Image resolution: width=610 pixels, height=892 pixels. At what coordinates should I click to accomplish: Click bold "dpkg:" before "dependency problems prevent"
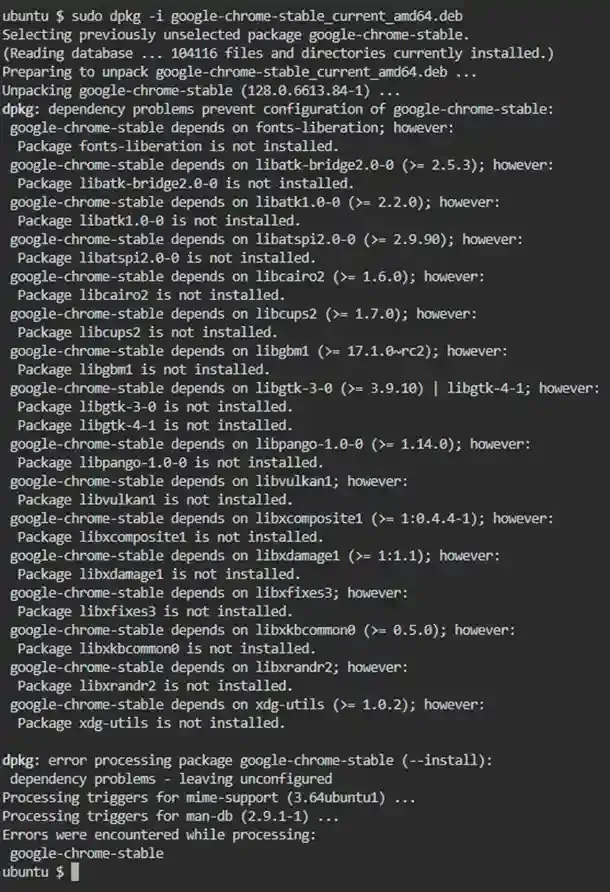click(x=23, y=109)
